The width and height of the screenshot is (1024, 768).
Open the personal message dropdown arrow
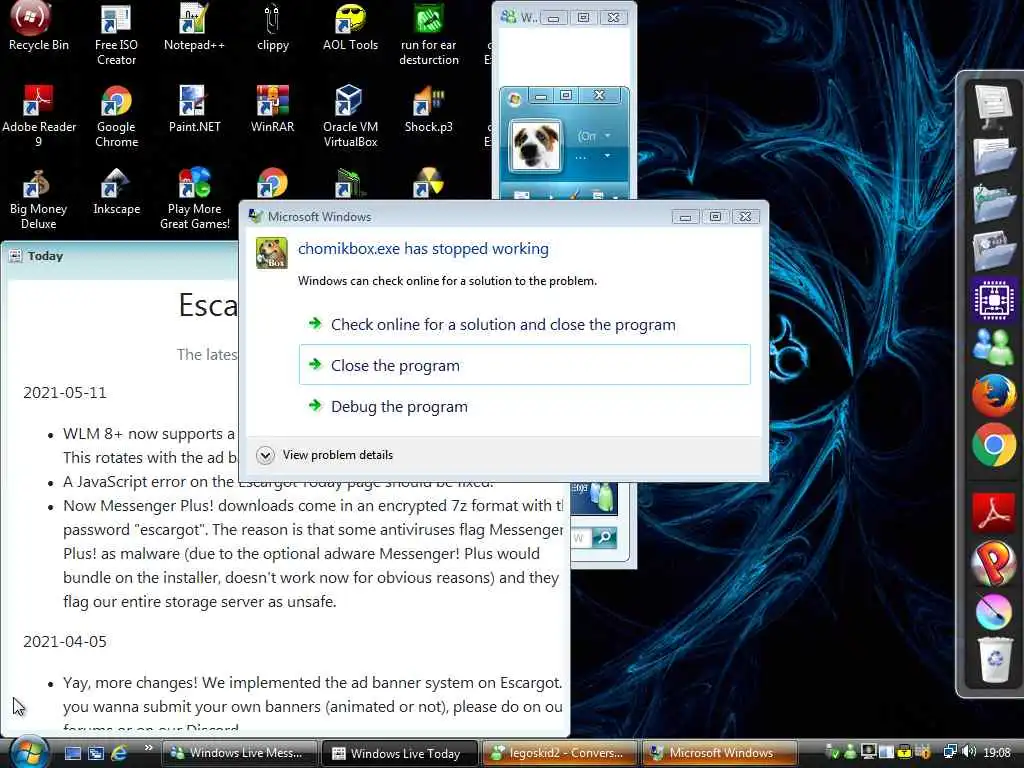click(x=607, y=155)
